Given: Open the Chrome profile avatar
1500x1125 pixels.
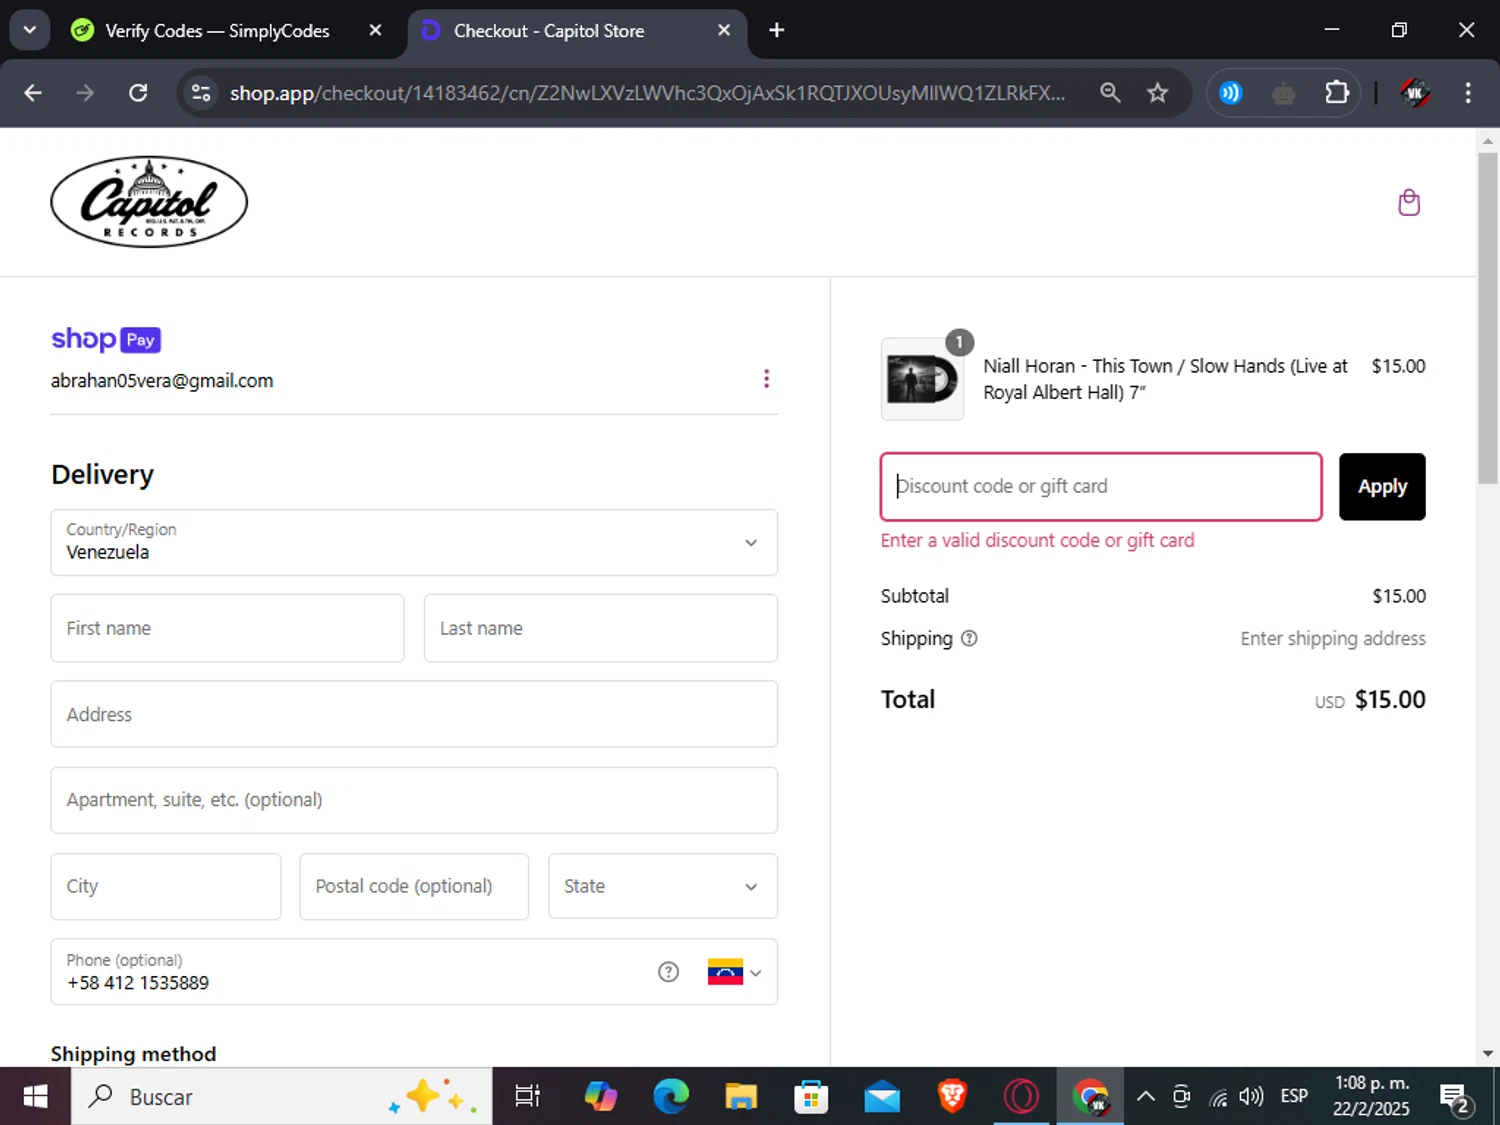Looking at the screenshot, I should [1414, 93].
